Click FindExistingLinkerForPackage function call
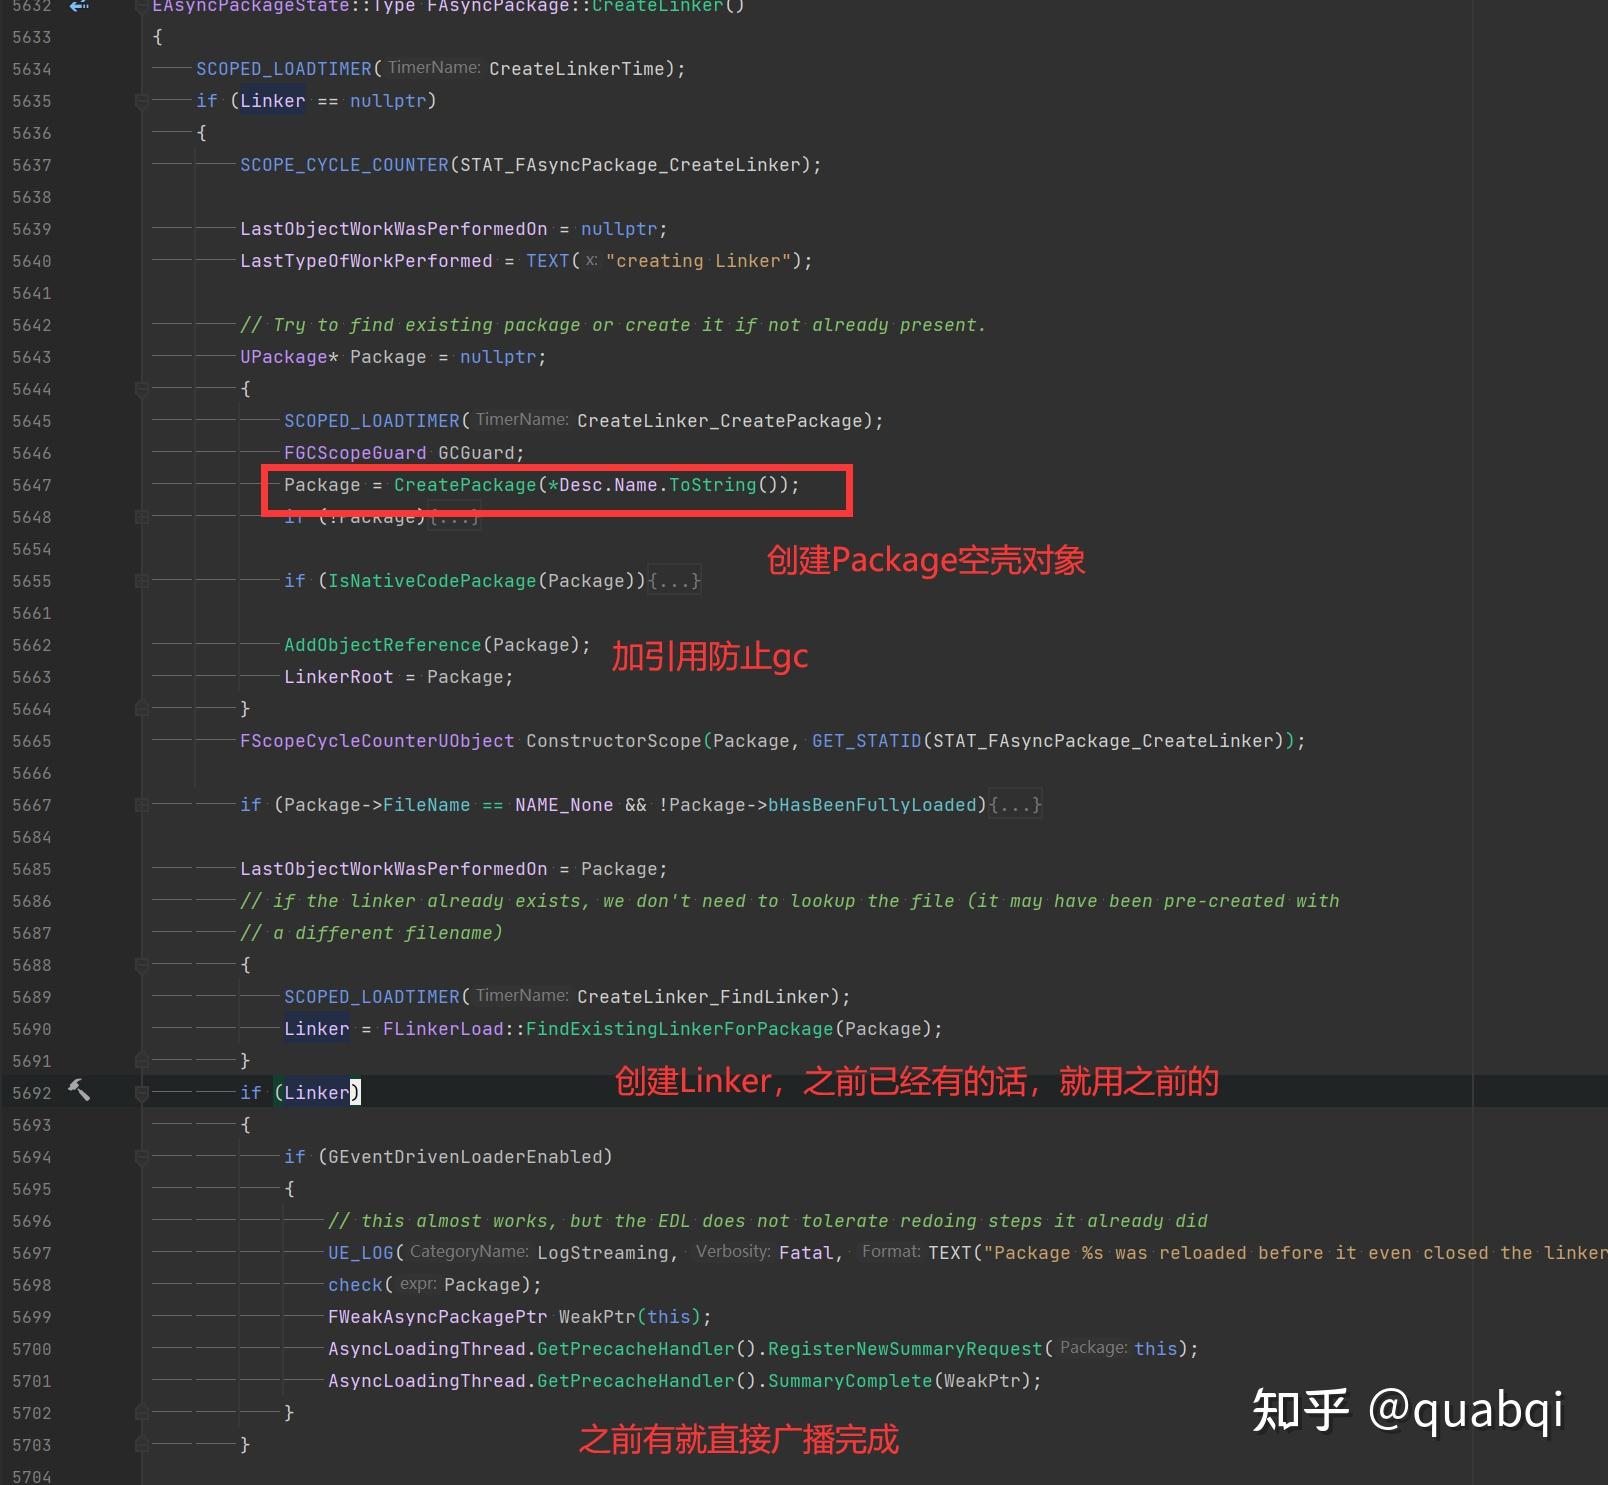 point(680,1029)
